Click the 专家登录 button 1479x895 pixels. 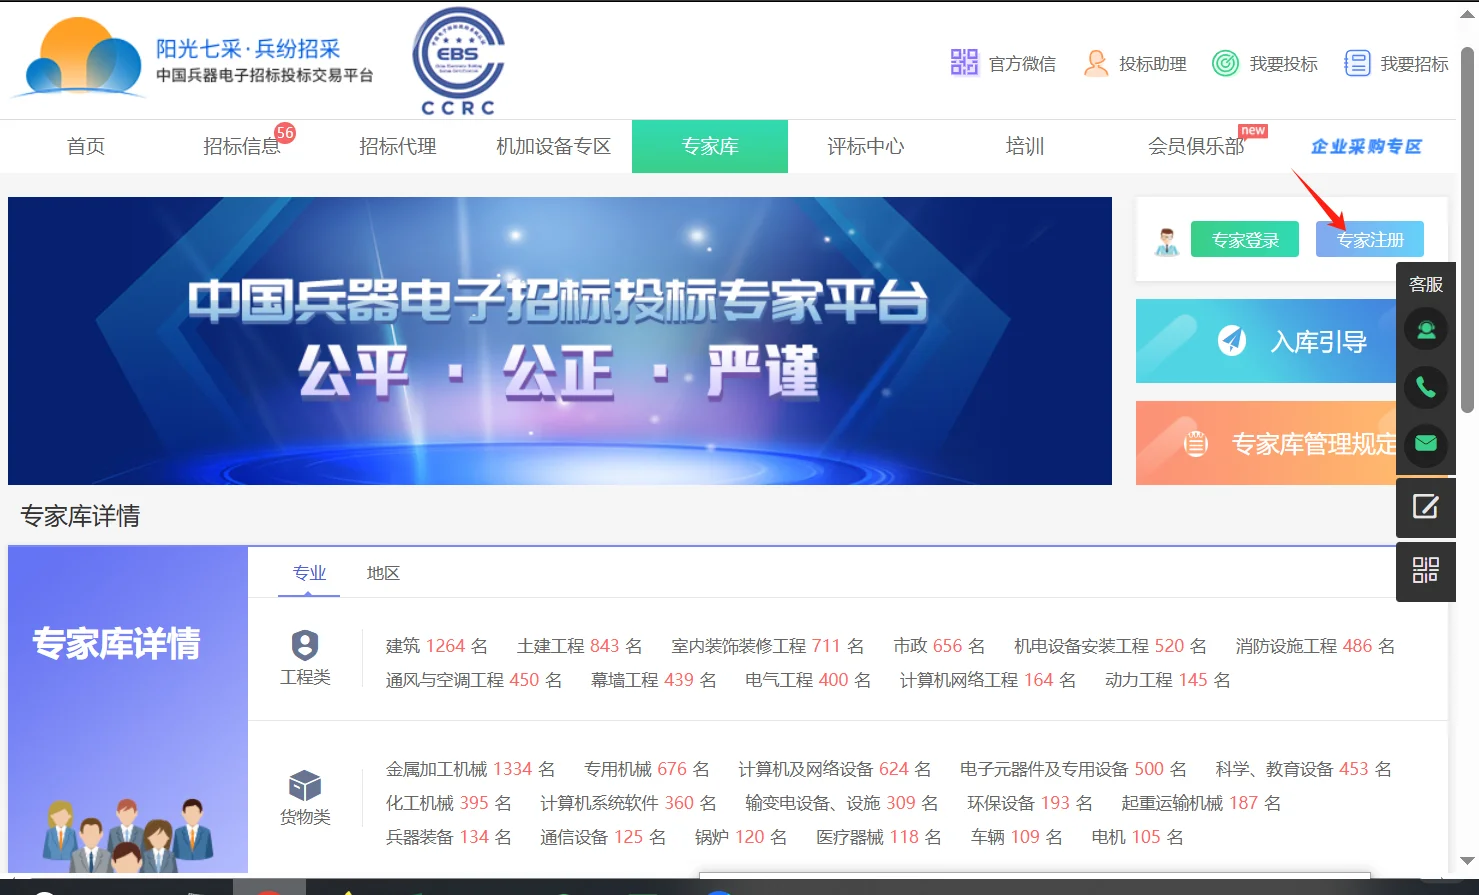point(1244,239)
